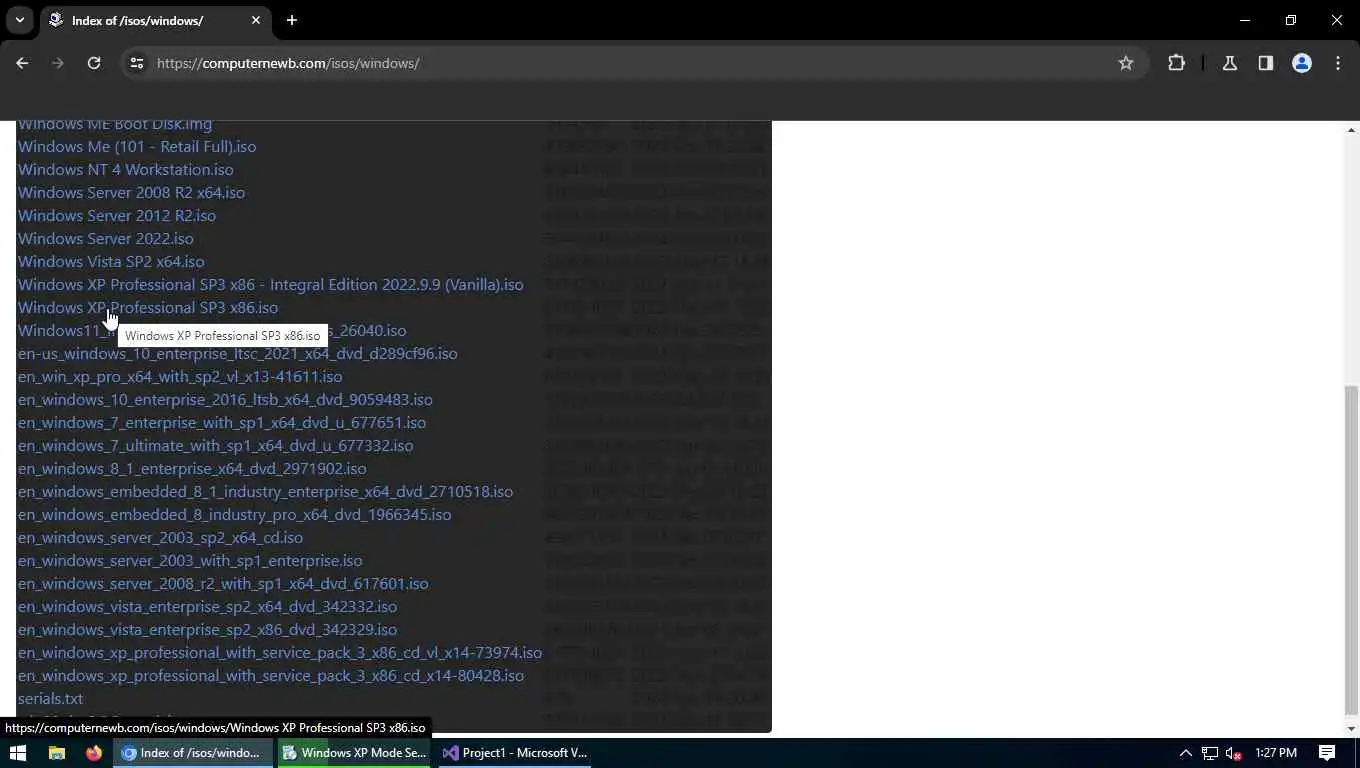The height and width of the screenshot is (768, 1360).
Task: Open en_windows_embedded_8_1_industry_enterprise iso link
Action: click(265, 491)
